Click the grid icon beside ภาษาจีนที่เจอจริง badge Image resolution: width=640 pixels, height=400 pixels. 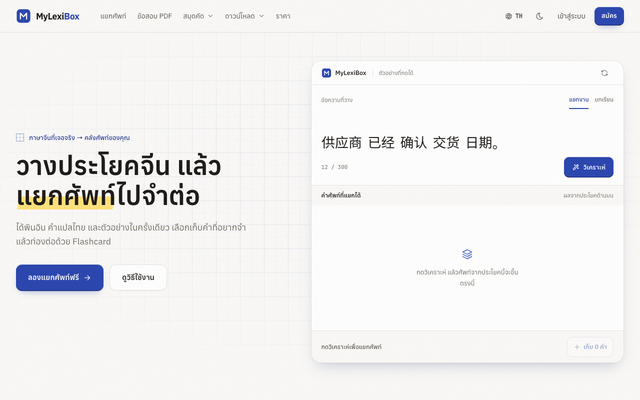point(20,138)
